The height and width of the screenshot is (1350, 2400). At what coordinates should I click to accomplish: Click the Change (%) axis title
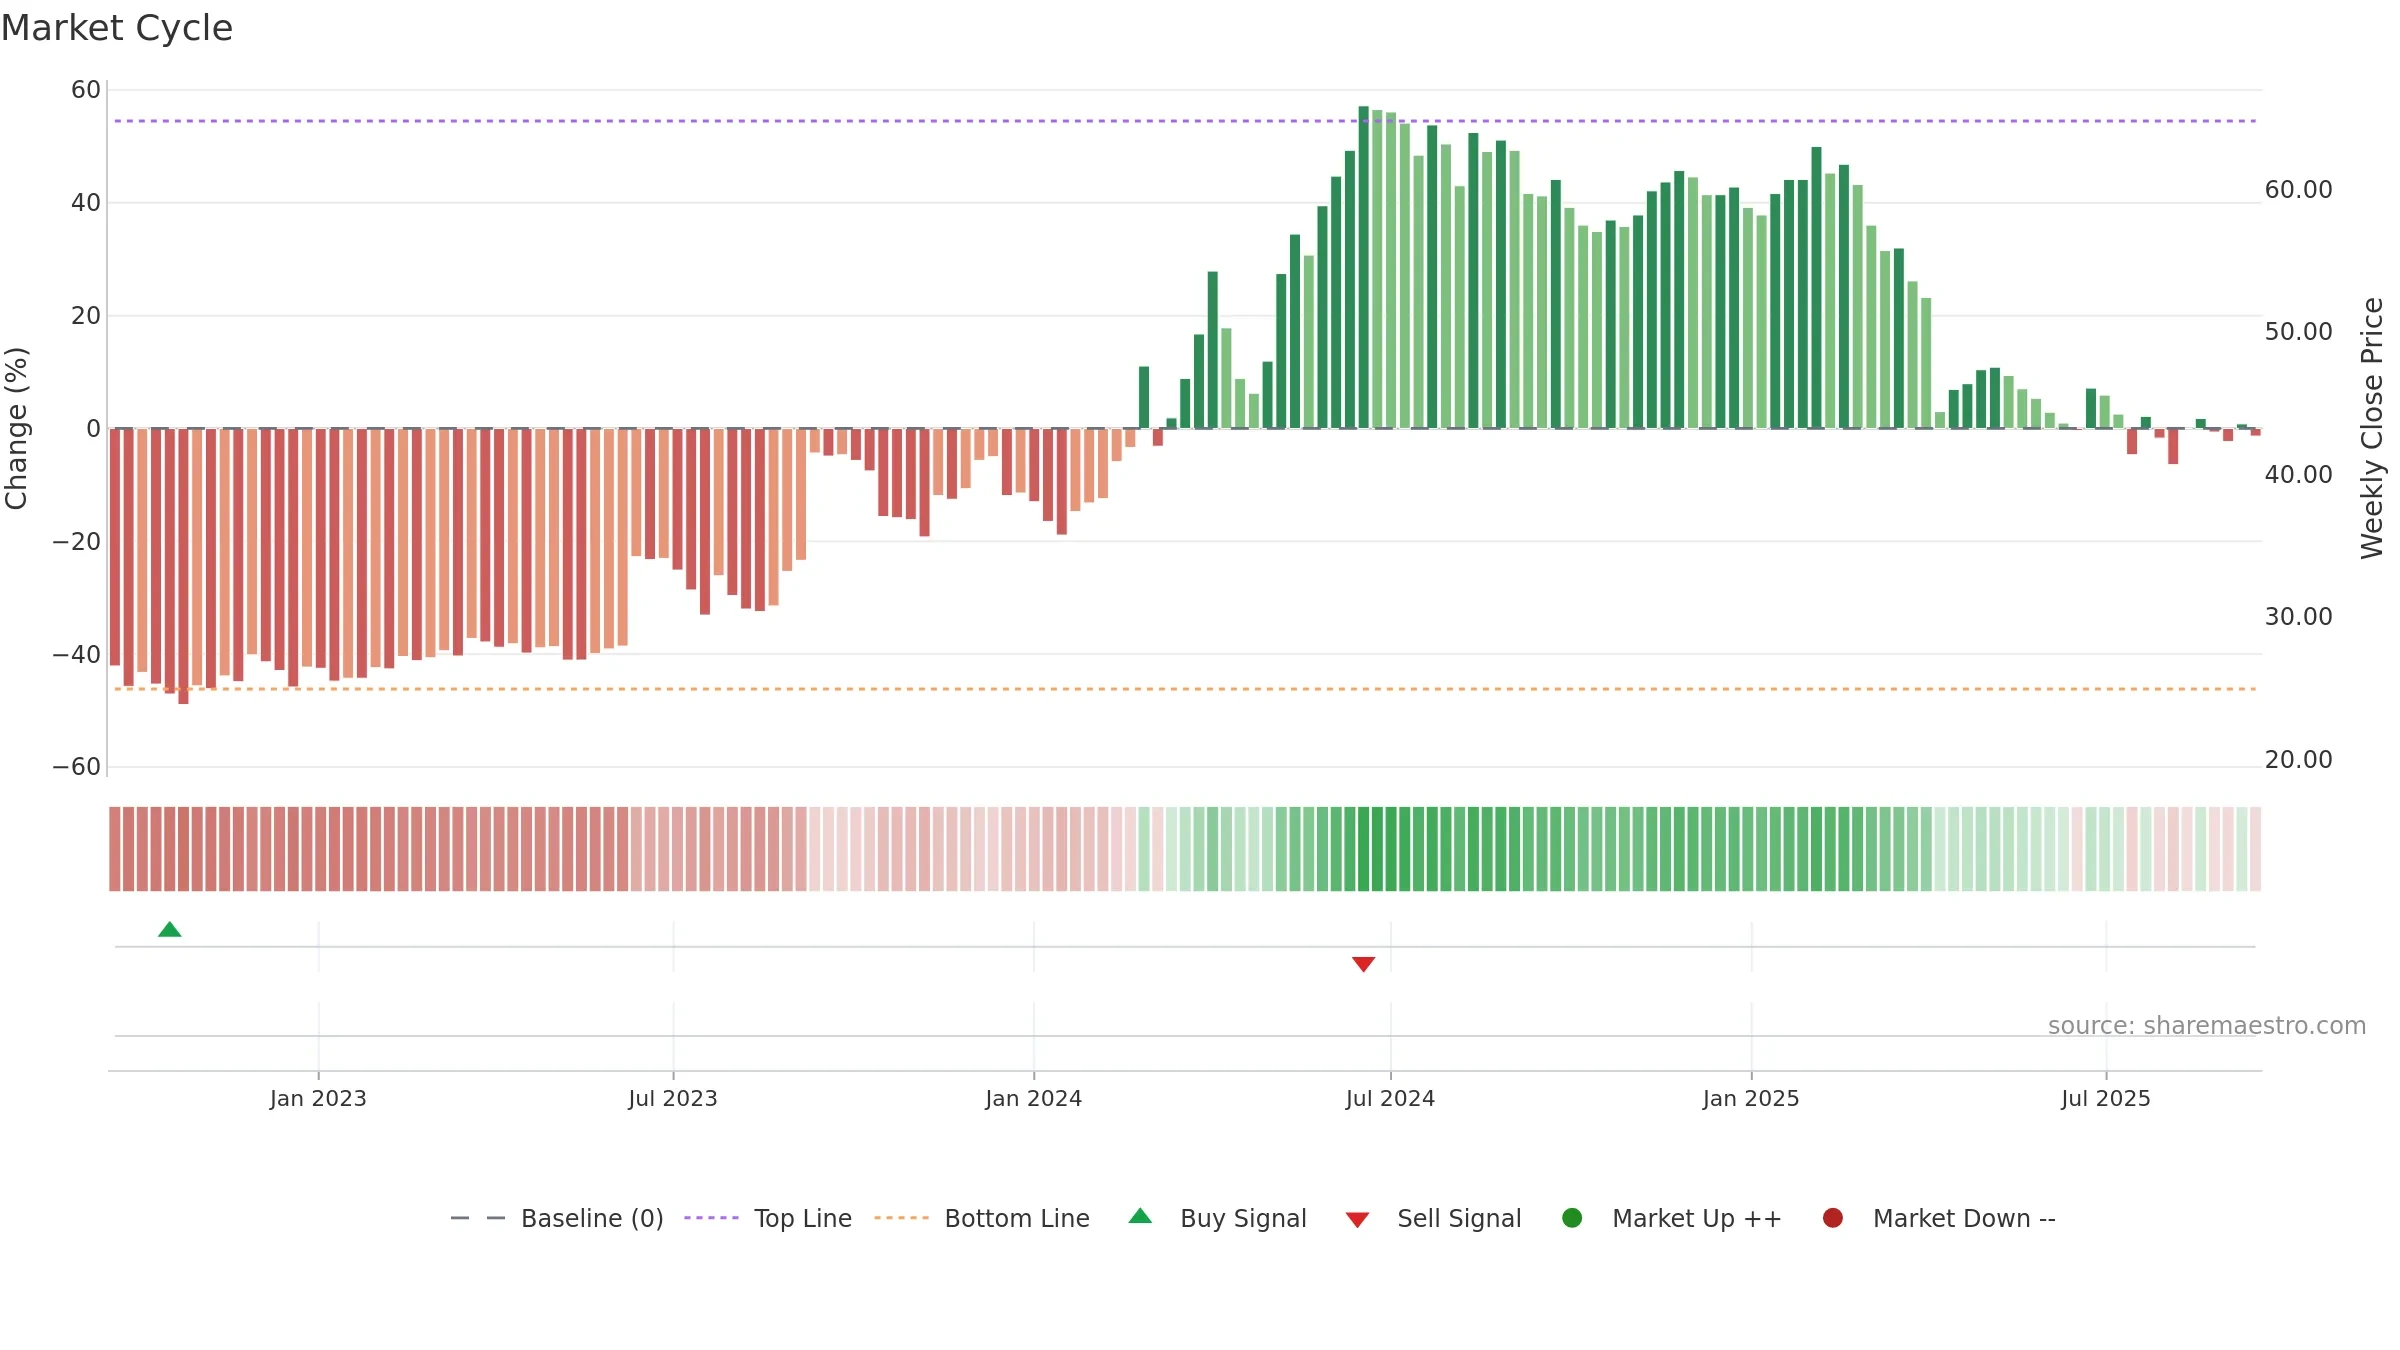[16, 428]
